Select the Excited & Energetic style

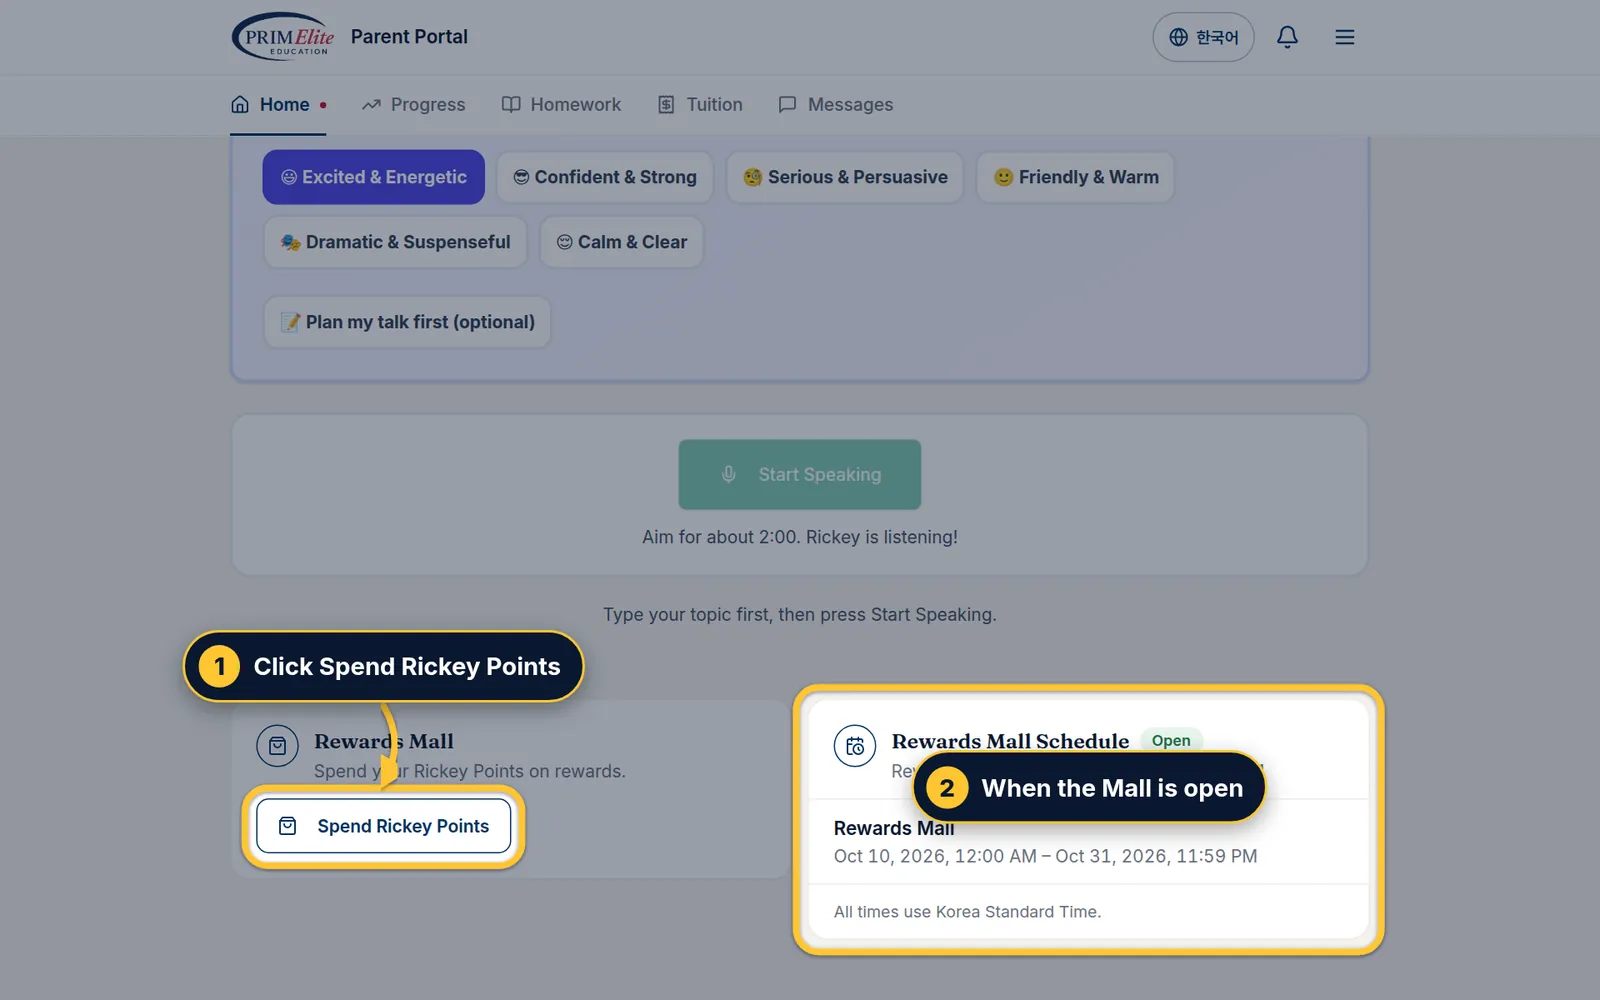pos(374,177)
